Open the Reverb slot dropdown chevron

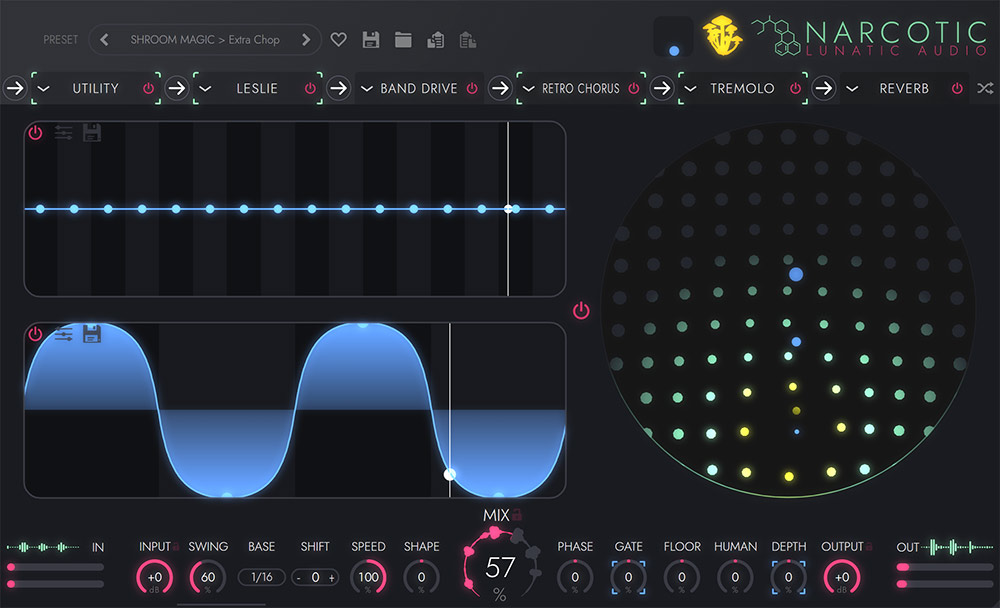click(852, 88)
